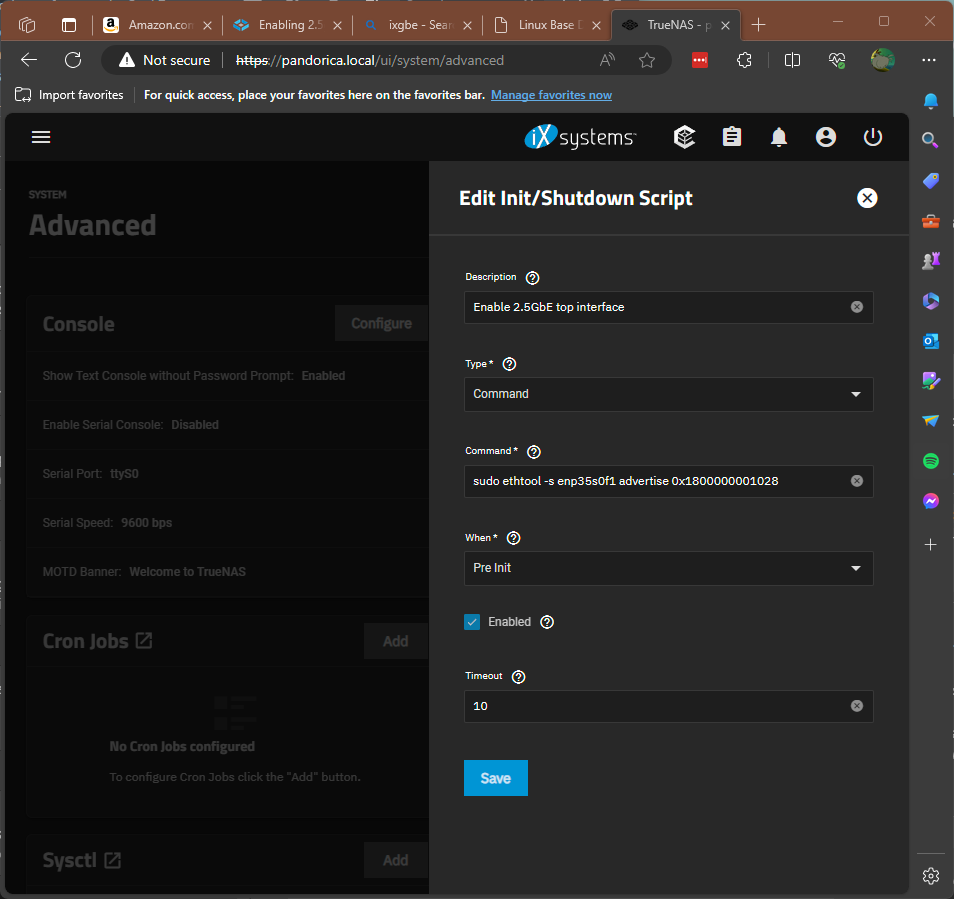
Task: Click Import favorites in the favorites bar
Action: (69, 95)
